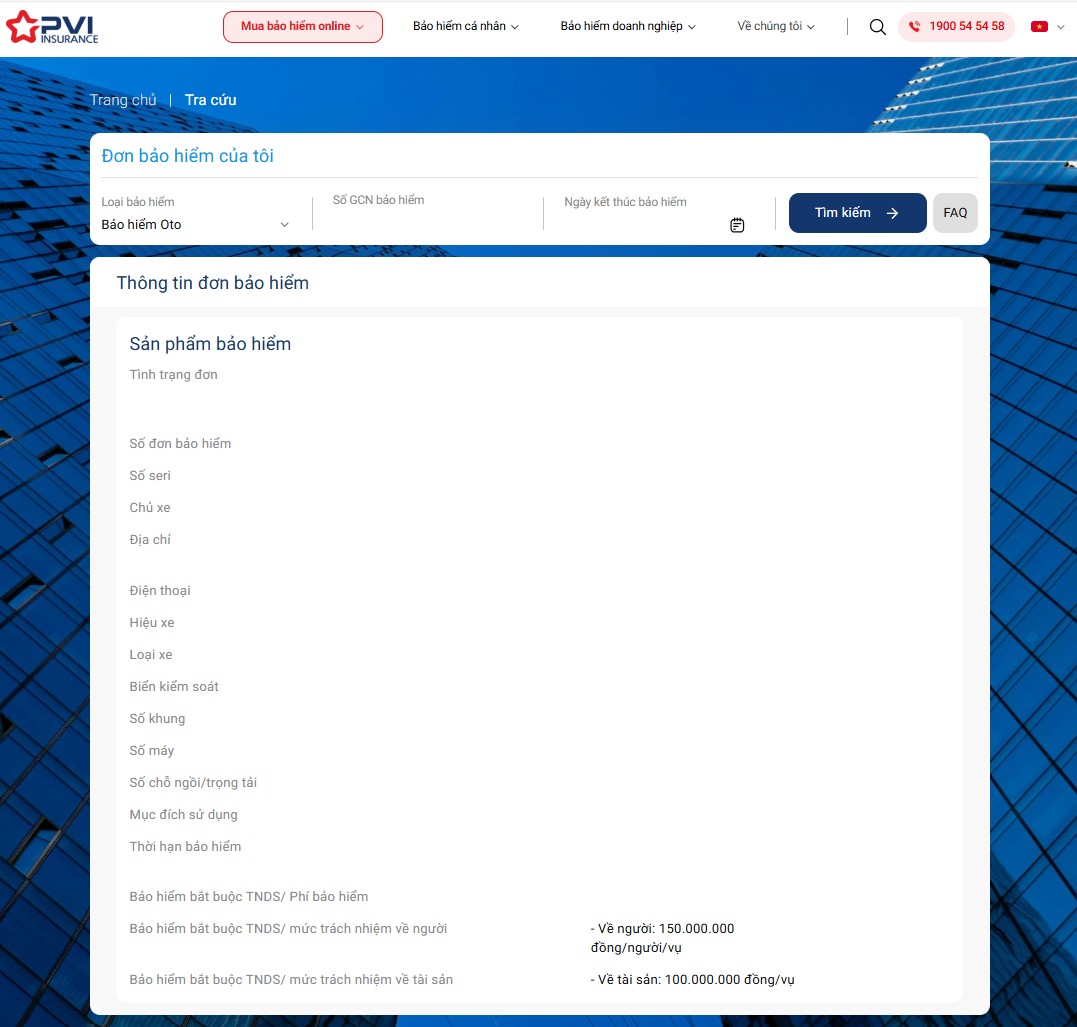Open the calendar date picker icon

pyautogui.click(x=737, y=225)
